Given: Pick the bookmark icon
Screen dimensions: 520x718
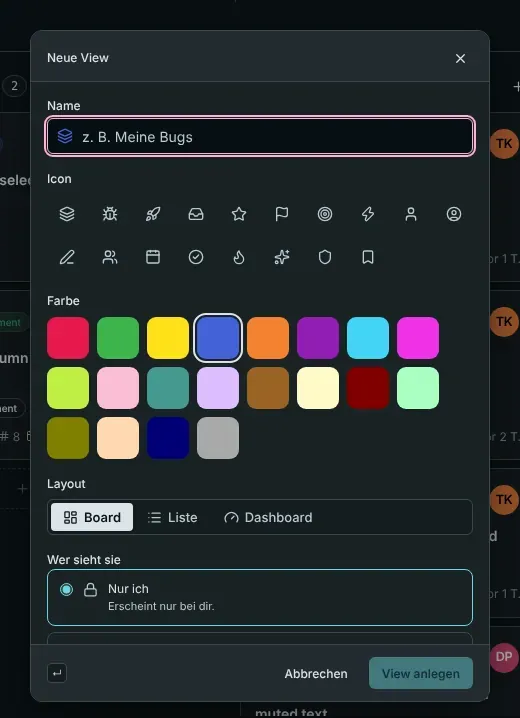Looking at the screenshot, I should pos(368,257).
